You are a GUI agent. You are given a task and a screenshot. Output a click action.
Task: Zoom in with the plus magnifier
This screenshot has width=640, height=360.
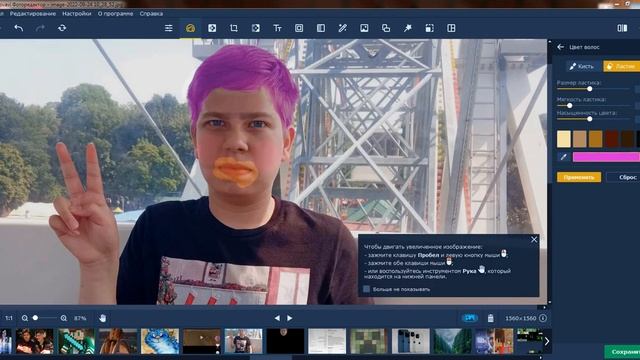64,318
